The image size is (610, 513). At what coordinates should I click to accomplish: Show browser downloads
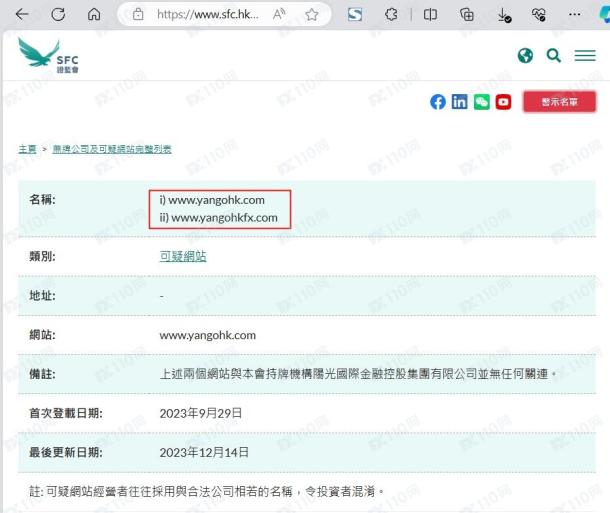[504, 15]
